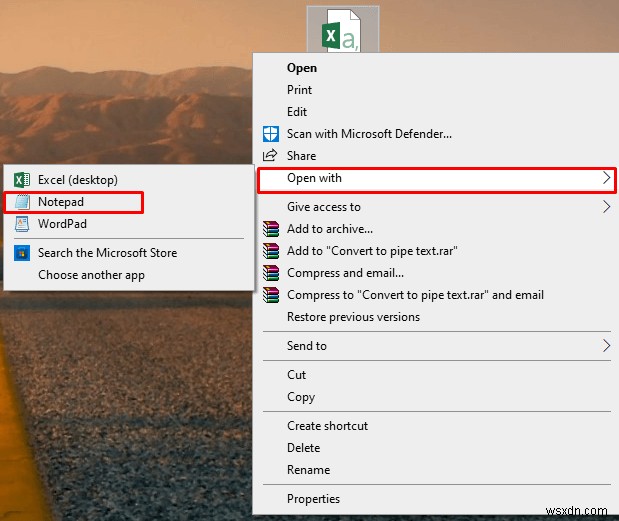619x521 pixels.
Task: Click the Microsoft Defender shield icon
Action: 271,134
